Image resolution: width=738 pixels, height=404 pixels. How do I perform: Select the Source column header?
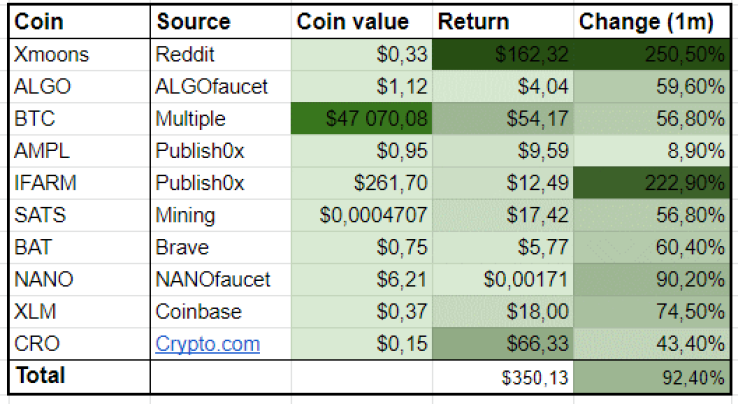click(x=220, y=22)
